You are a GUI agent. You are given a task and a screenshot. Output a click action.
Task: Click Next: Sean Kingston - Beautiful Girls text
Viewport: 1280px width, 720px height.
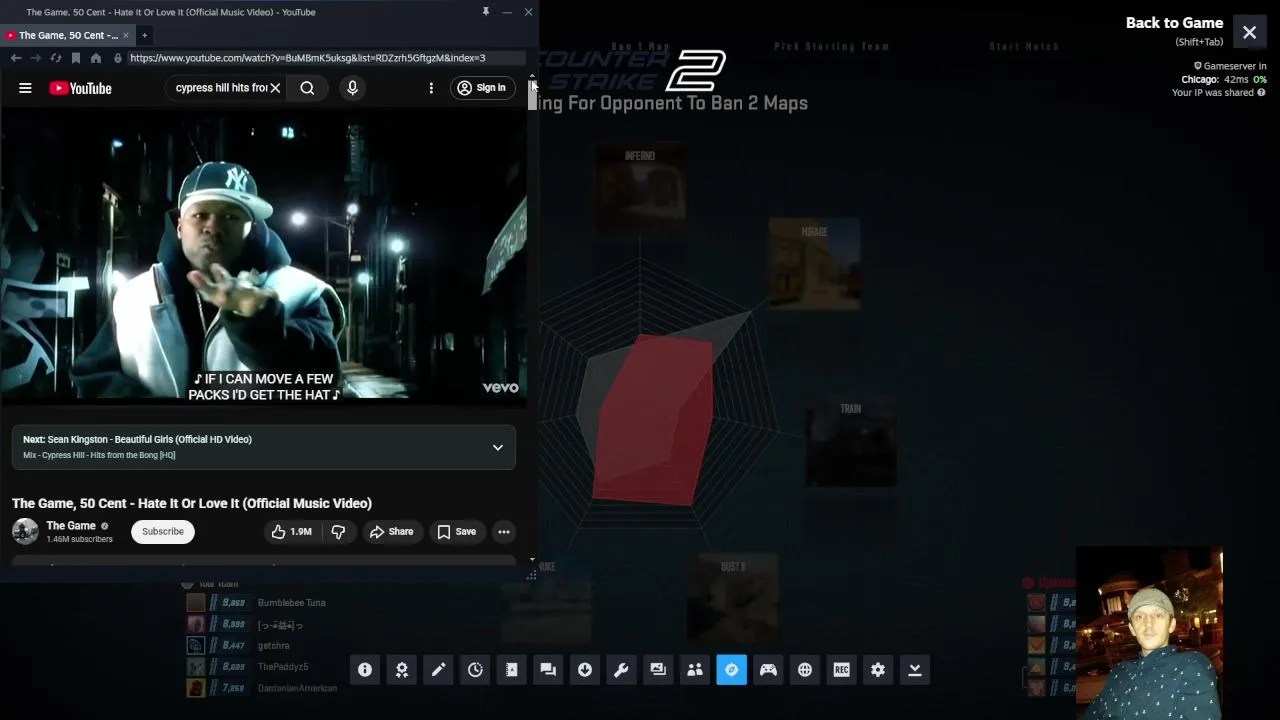click(137, 439)
